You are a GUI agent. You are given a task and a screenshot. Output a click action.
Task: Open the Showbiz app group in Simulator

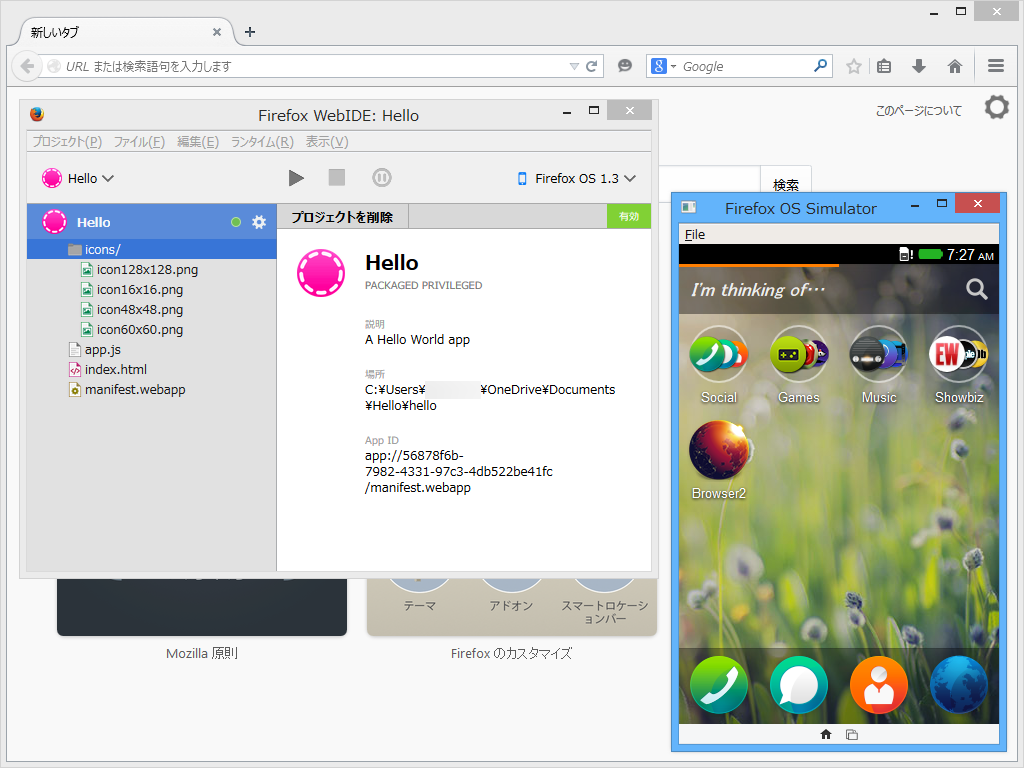coord(959,366)
